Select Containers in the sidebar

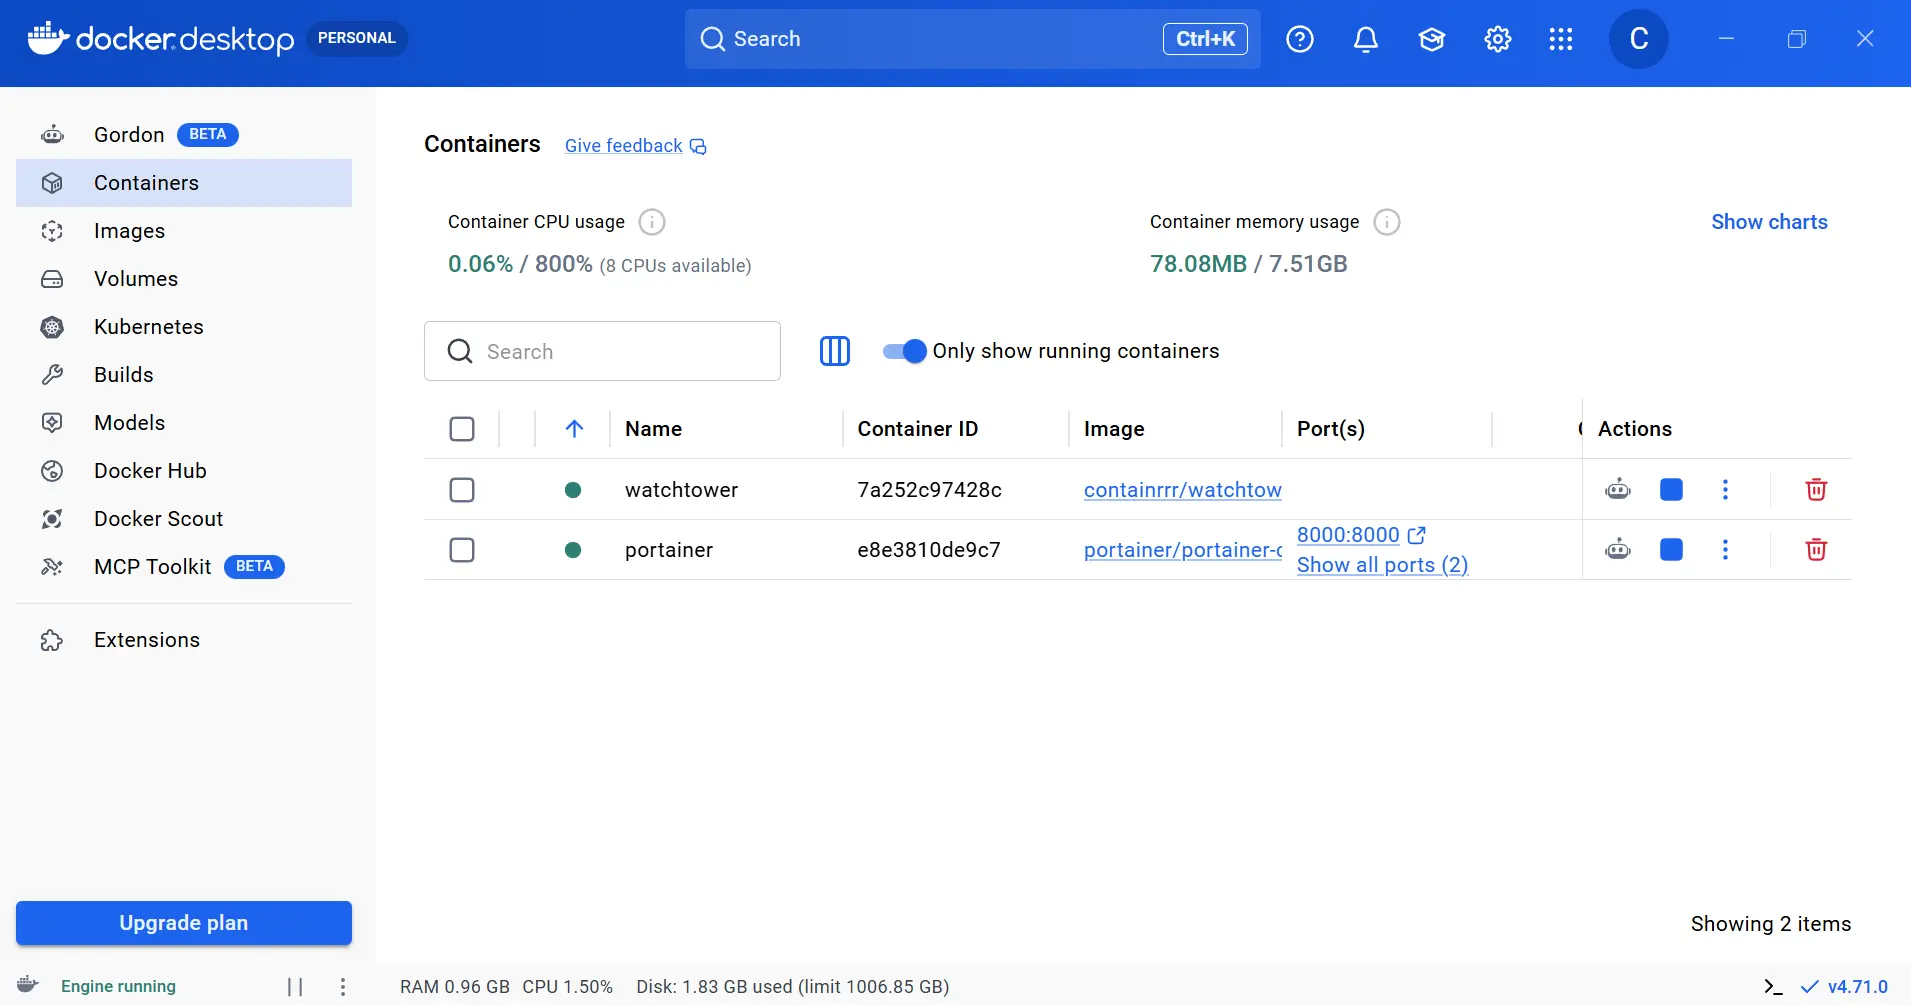[184, 183]
